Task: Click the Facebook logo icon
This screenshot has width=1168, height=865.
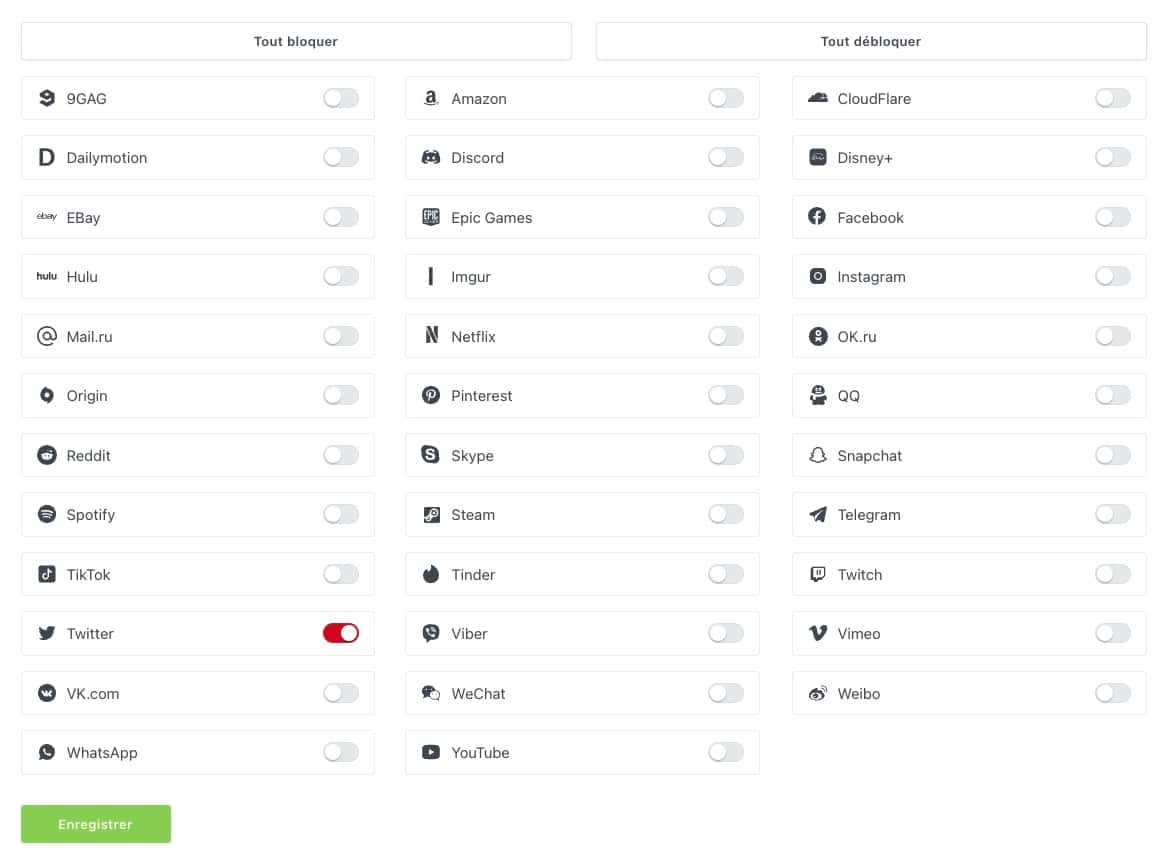Action: point(817,217)
